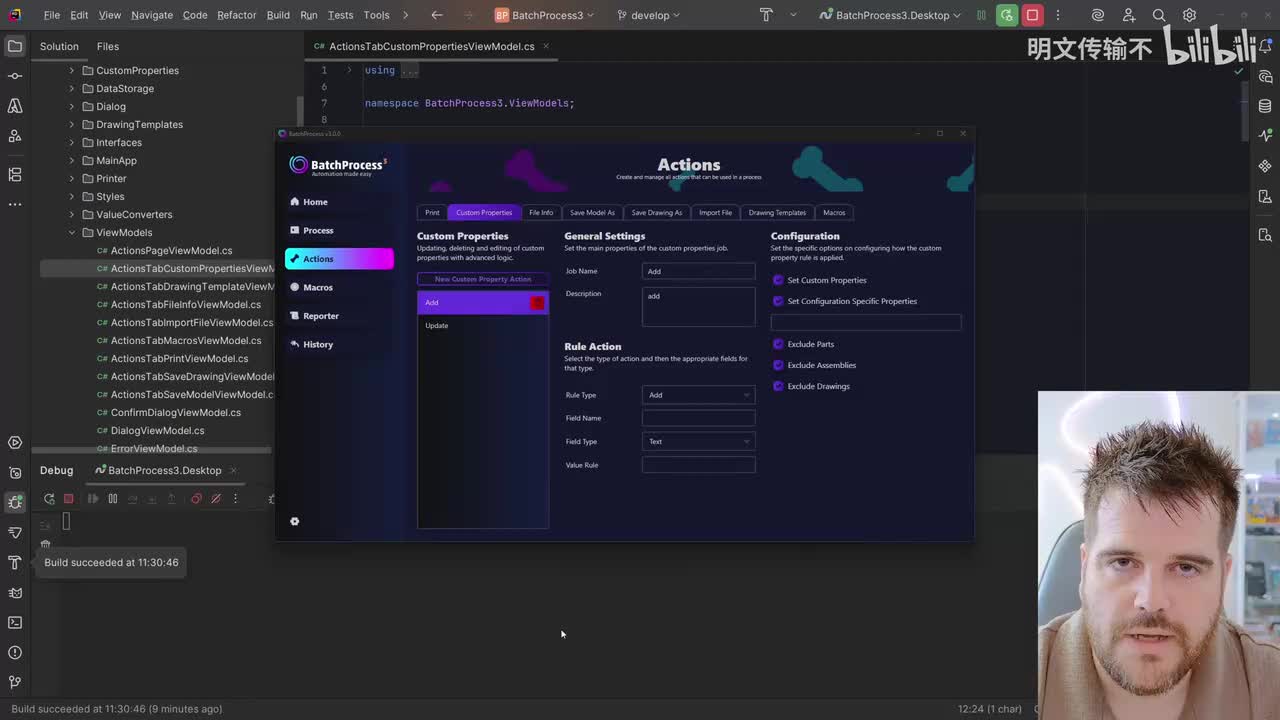The height and width of the screenshot is (720, 1280).
Task: Open the Structure tool window icon
Action: 15,174
